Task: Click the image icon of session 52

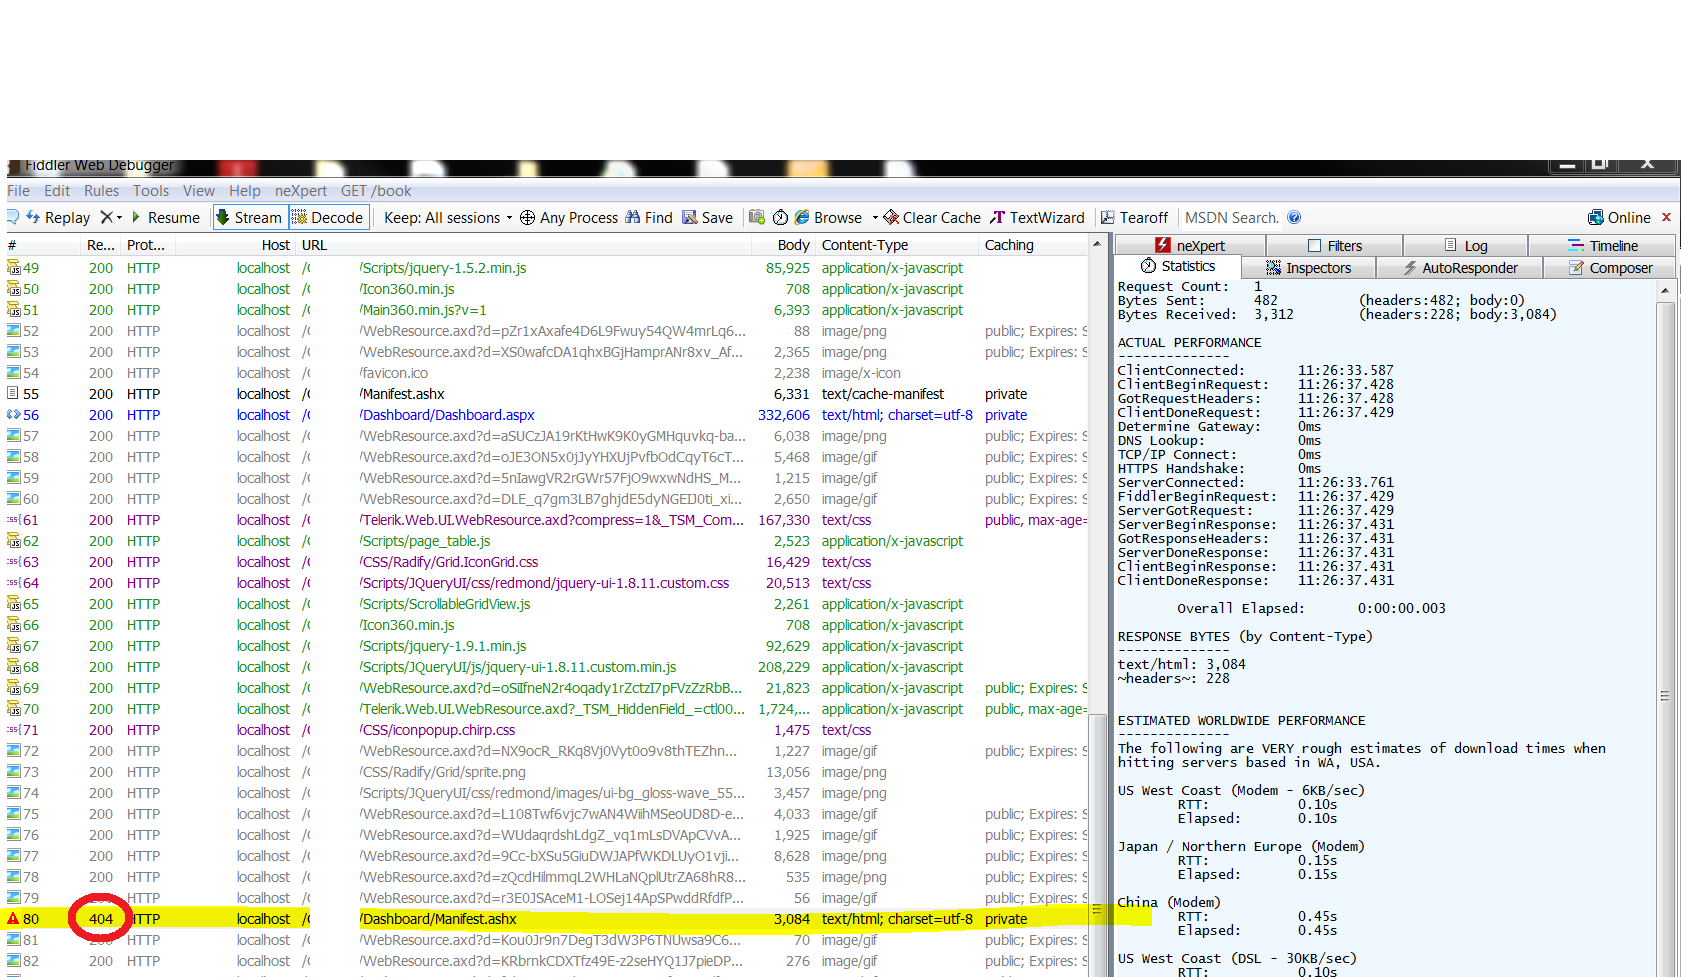Action: click(x=14, y=331)
